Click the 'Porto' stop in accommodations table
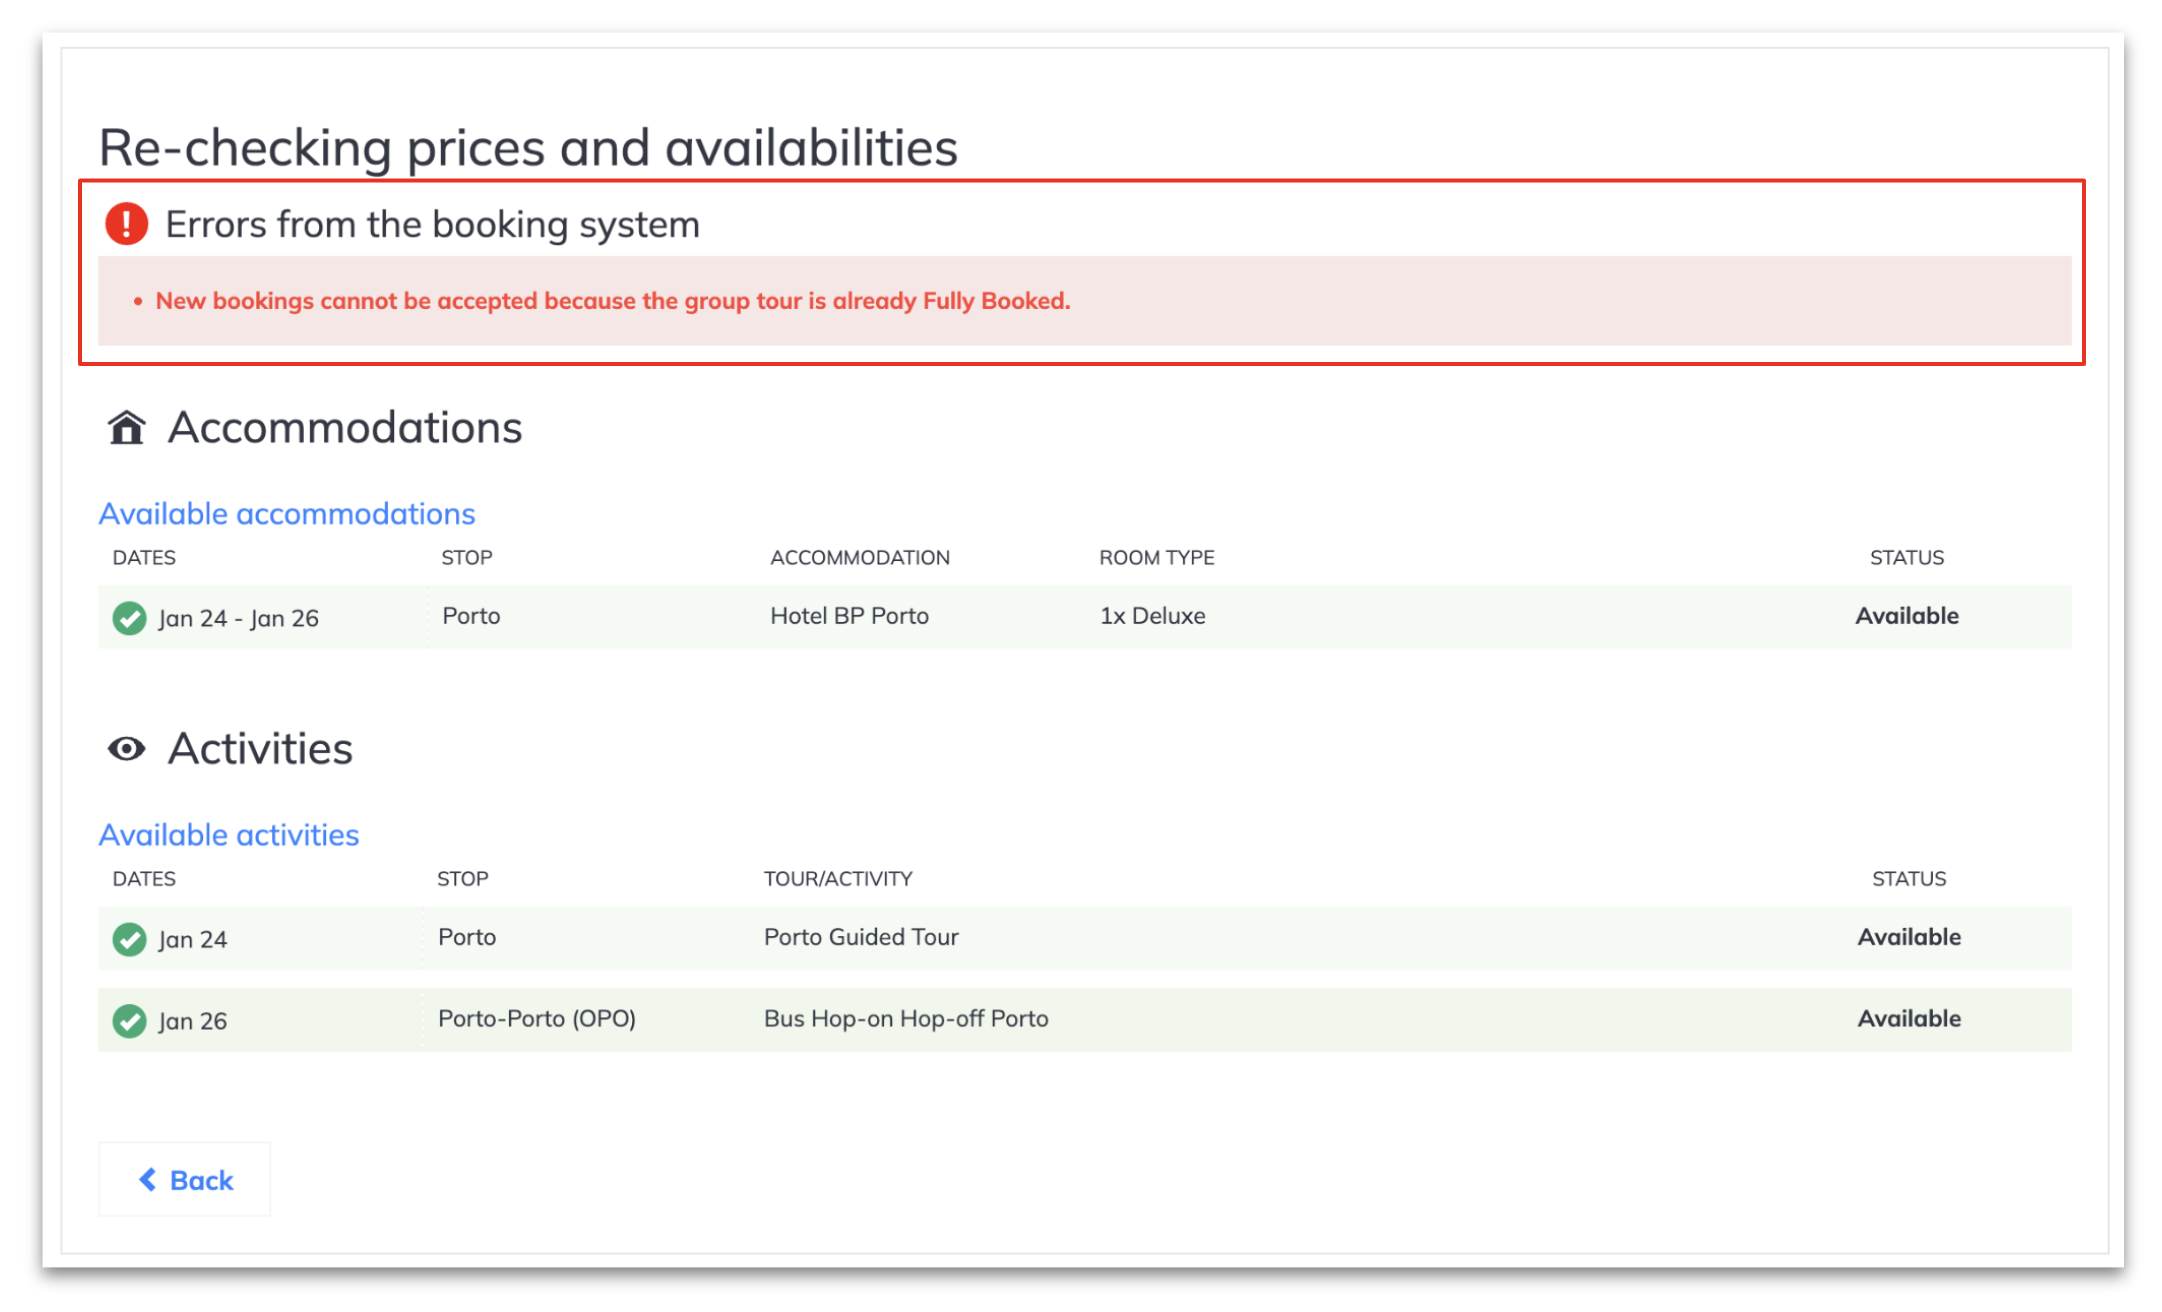Image resolution: width=2162 pixels, height=1312 pixels. (471, 616)
